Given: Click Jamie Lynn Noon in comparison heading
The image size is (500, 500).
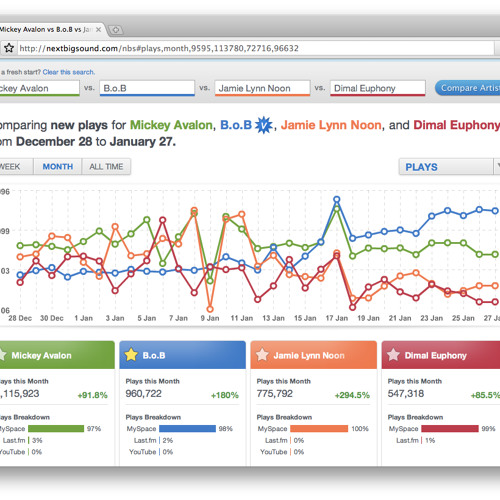Looking at the screenshot, I should click(331, 125).
